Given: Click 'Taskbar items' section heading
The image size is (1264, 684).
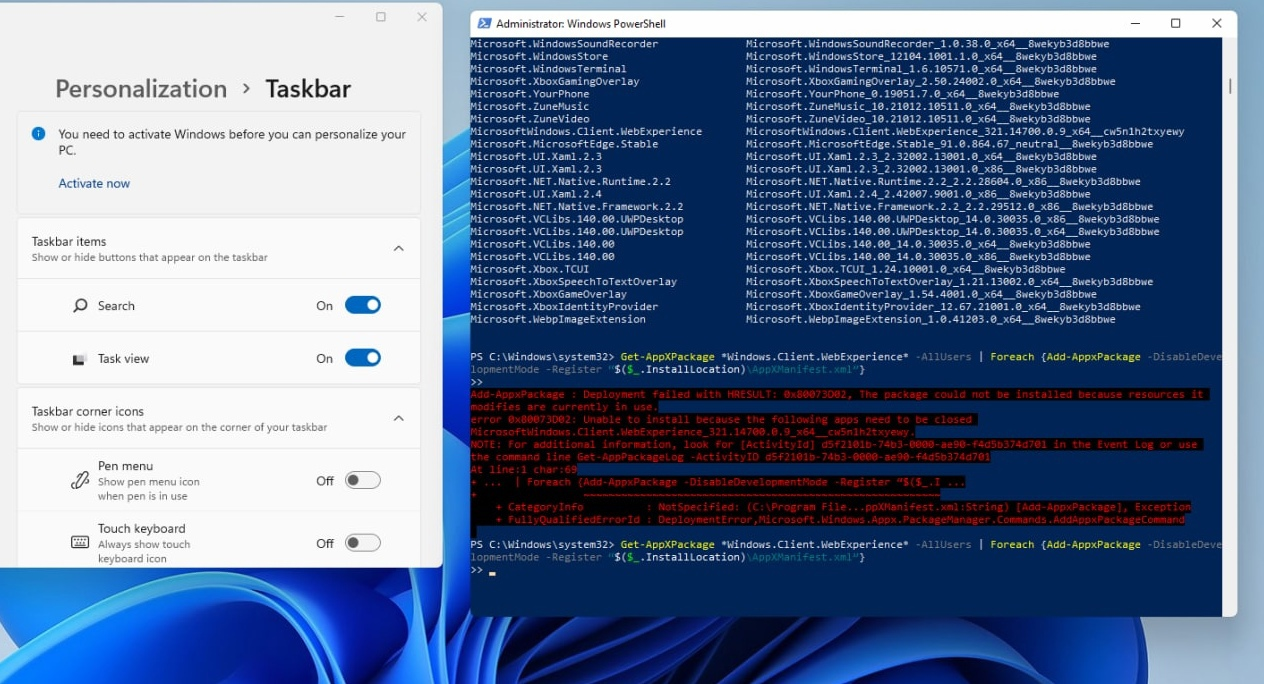Looking at the screenshot, I should coord(69,241).
